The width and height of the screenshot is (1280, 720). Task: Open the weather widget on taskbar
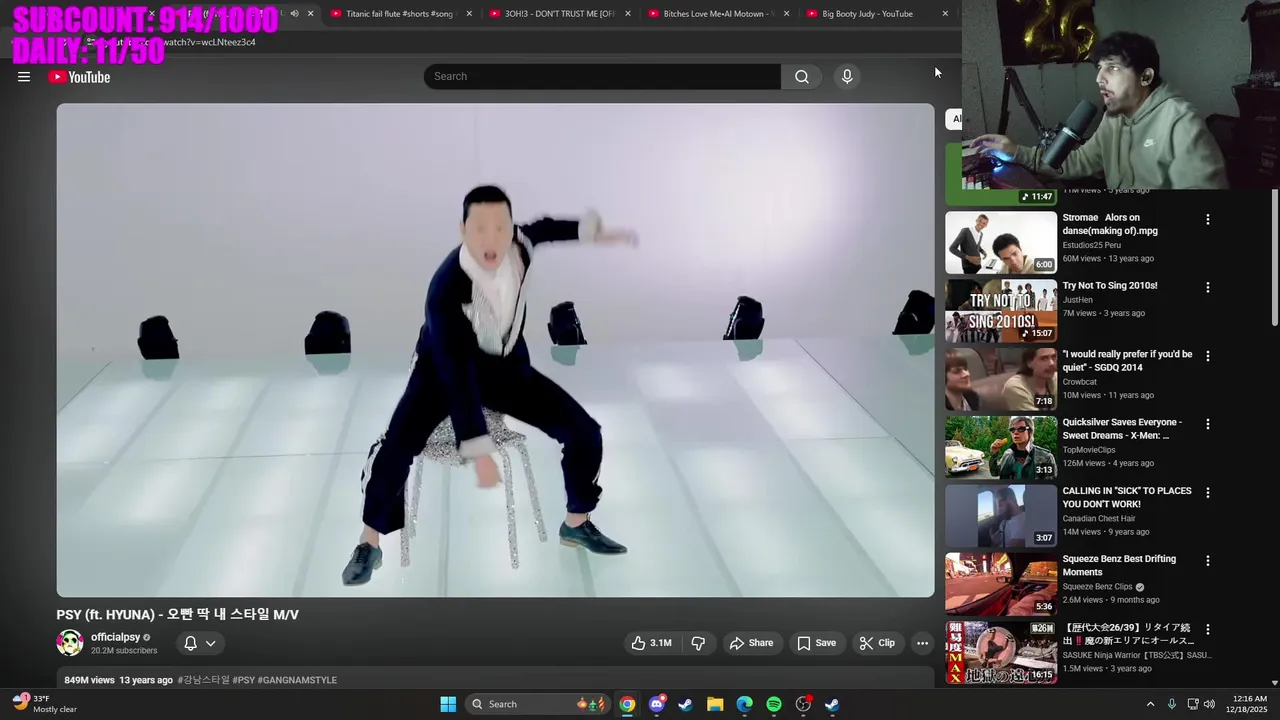tap(45, 704)
